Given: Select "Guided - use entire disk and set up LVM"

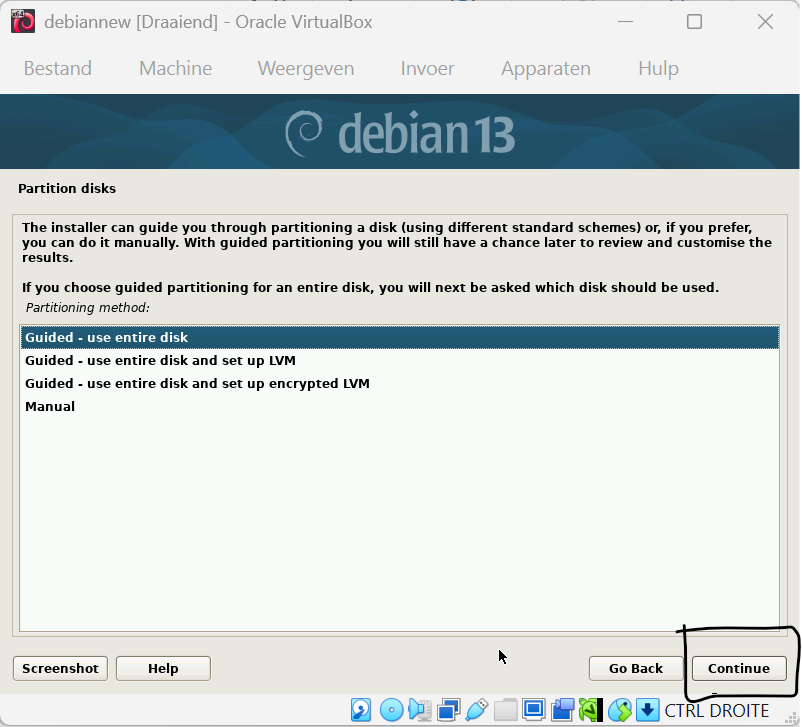Looking at the screenshot, I should [400, 360].
